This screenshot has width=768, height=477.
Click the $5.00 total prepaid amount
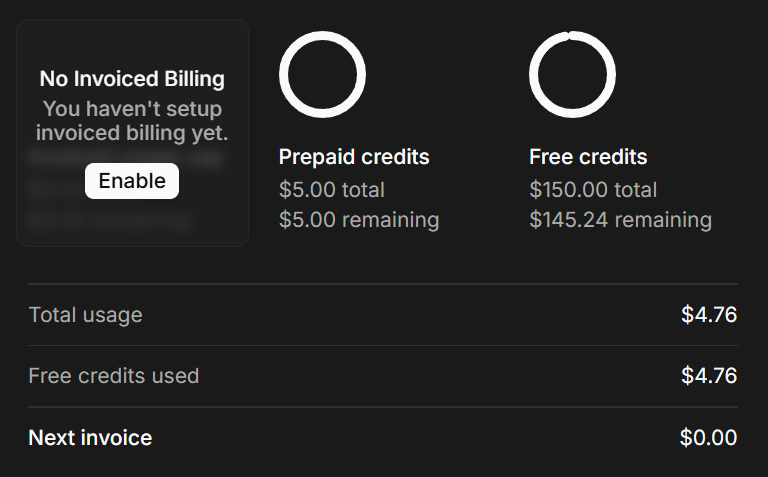pos(332,189)
